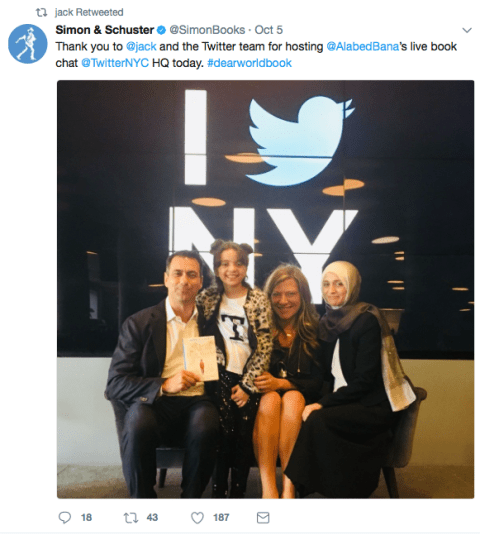Click the 'jack Retweeted' label
This screenshot has height=535, width=480.
(x=89, y=13)
